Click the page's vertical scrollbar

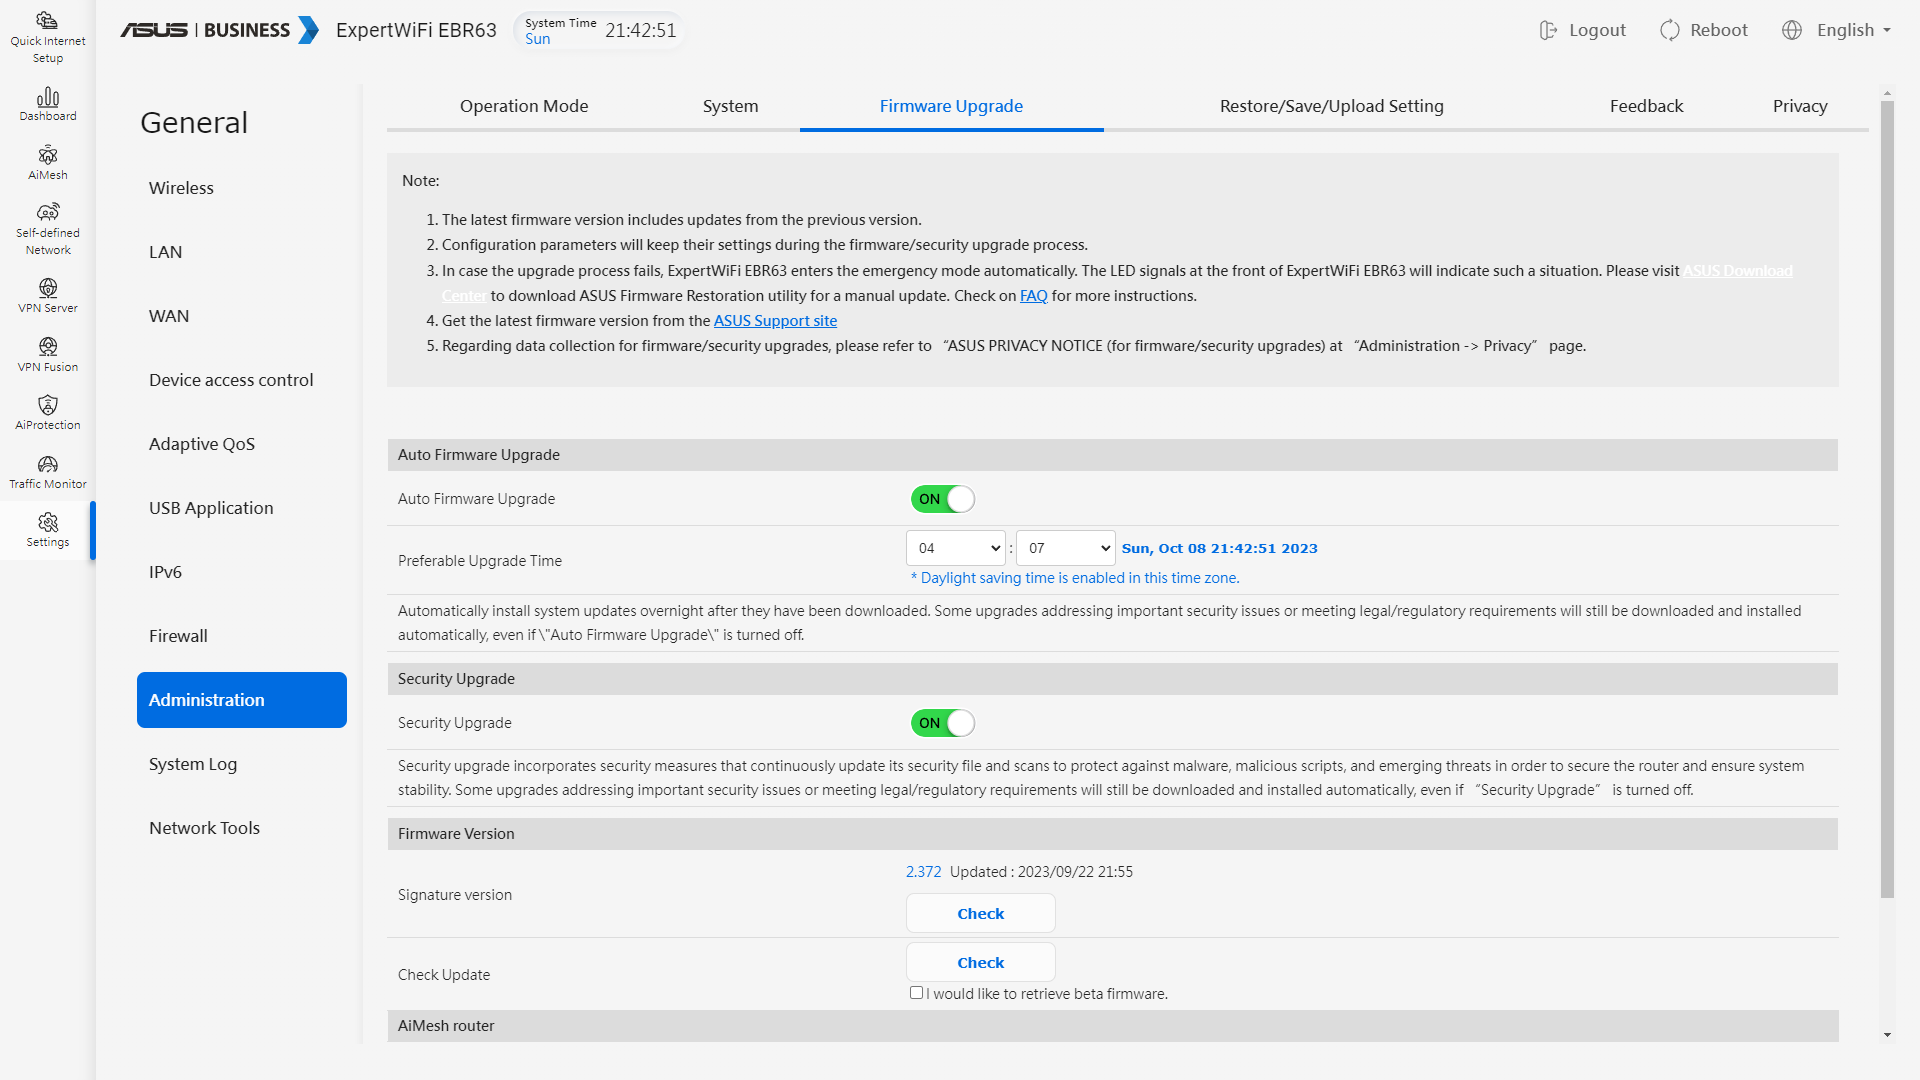point(1887,500)
